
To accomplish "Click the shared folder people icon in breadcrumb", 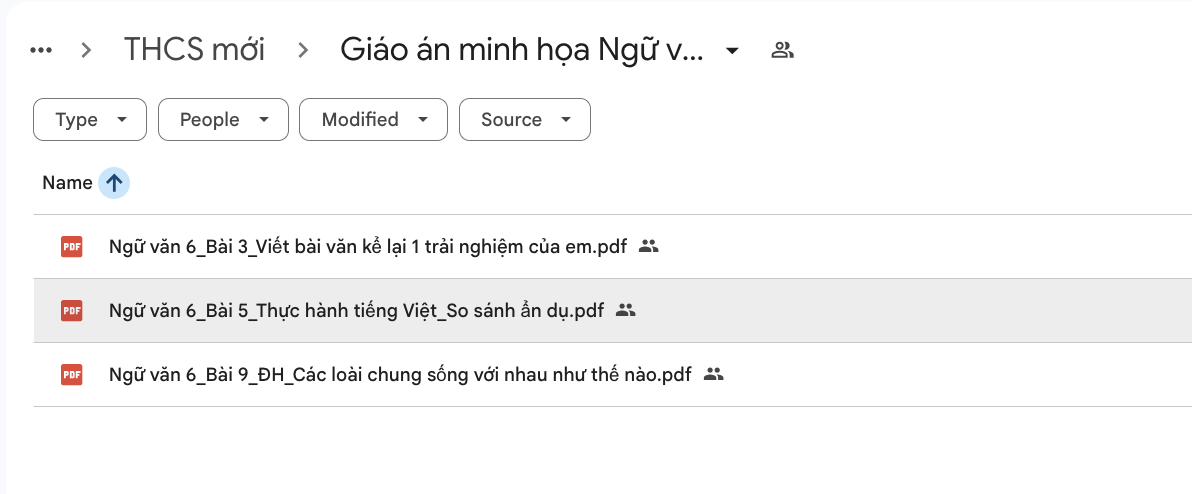I will [782, 50].
